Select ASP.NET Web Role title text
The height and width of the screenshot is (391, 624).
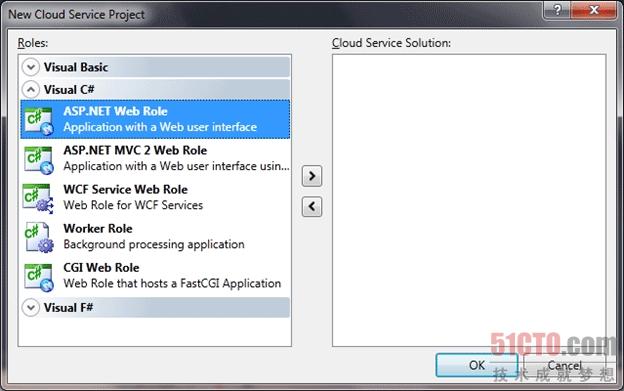click(x=115, y=111)
